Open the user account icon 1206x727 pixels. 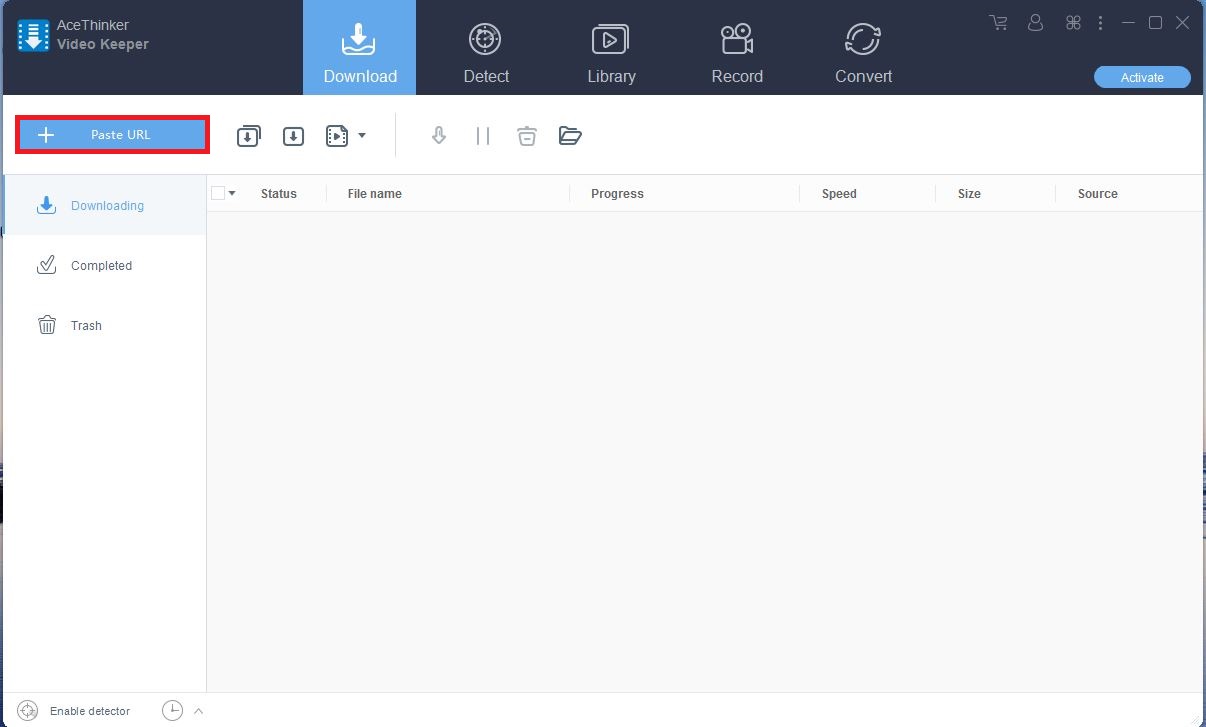pyautogui.click(x=1035, y=22)
